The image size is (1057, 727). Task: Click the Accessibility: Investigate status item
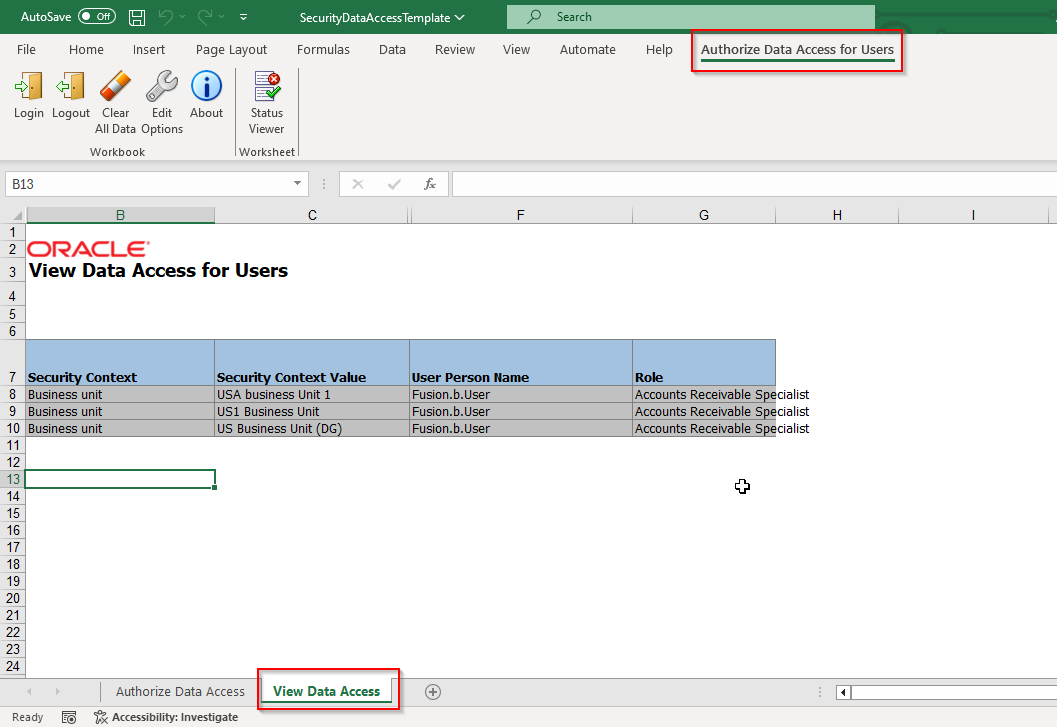(x=166, y=717)
